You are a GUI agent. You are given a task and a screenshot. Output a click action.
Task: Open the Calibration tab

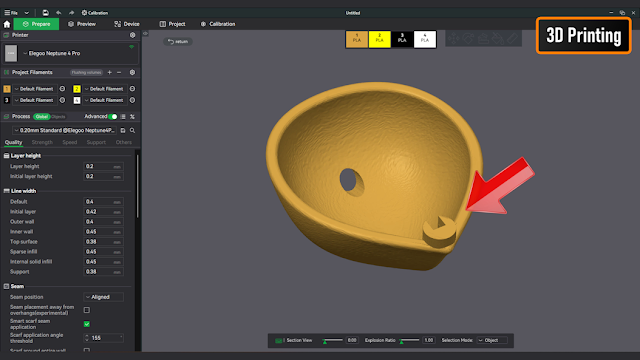point(218,24)
